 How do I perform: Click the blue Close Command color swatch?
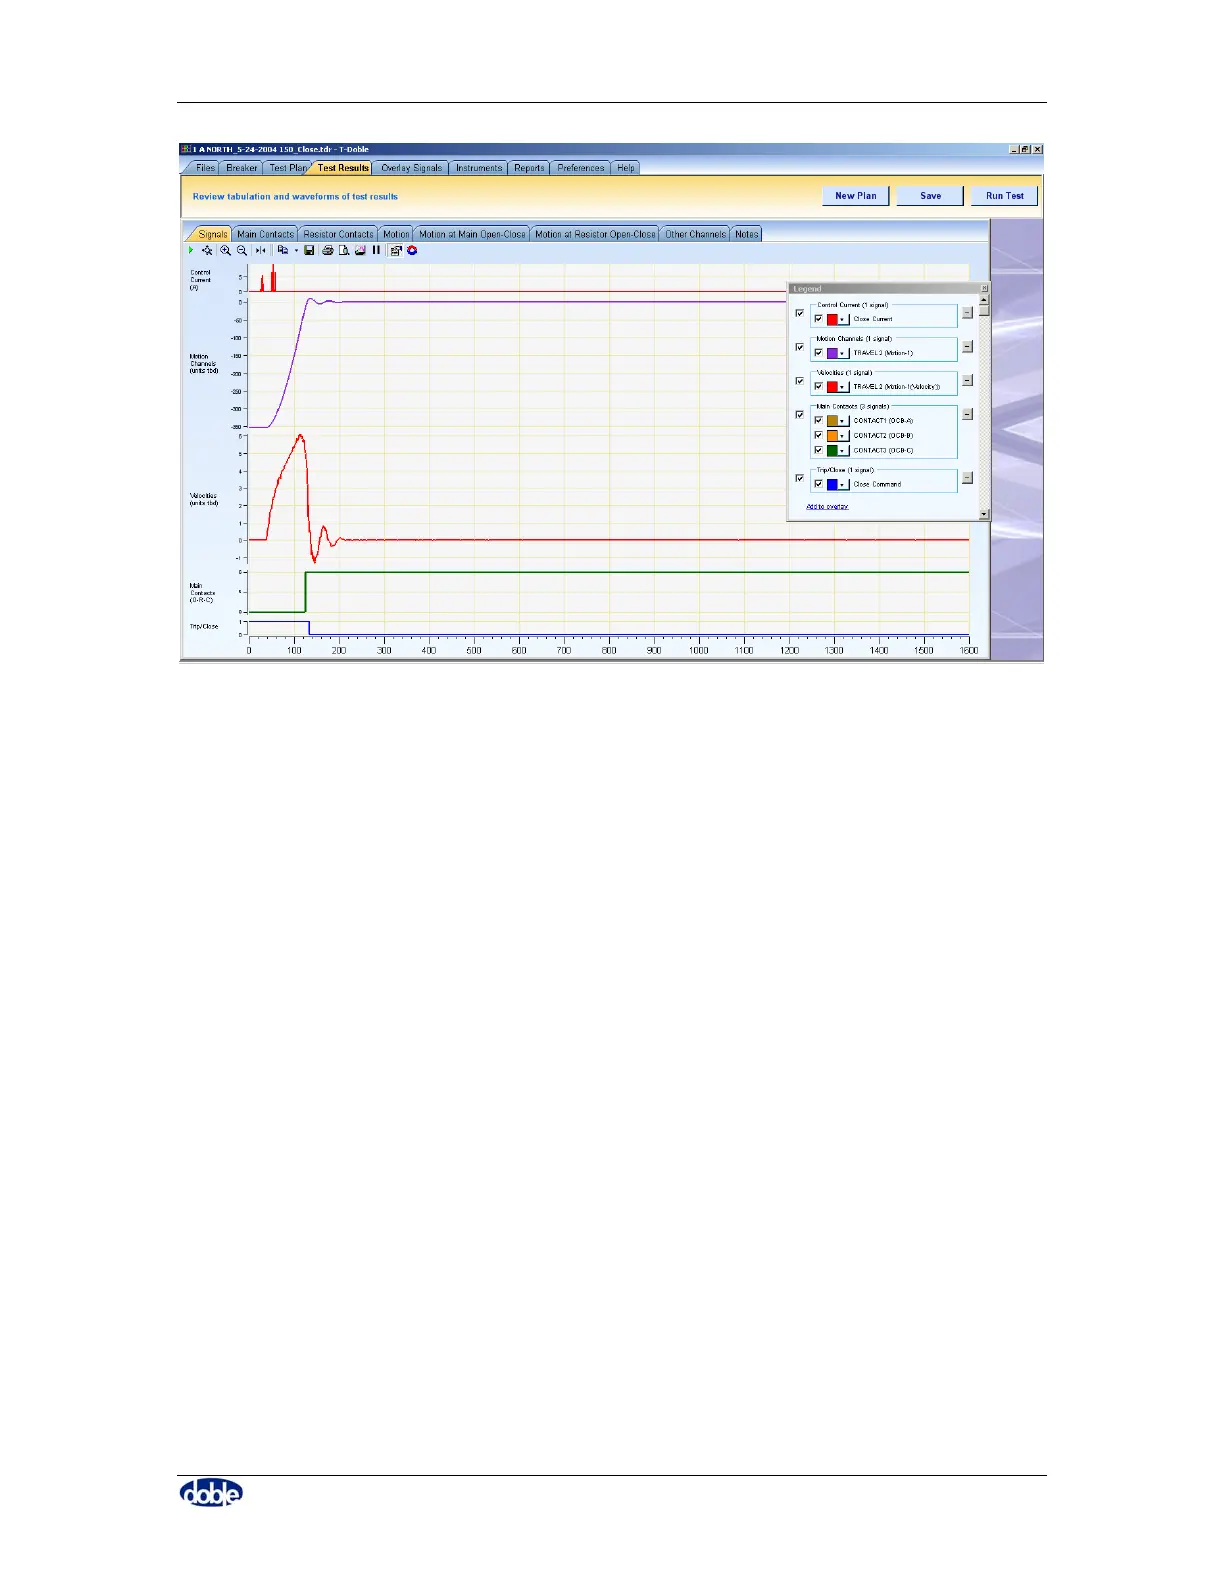coord(832,484)
